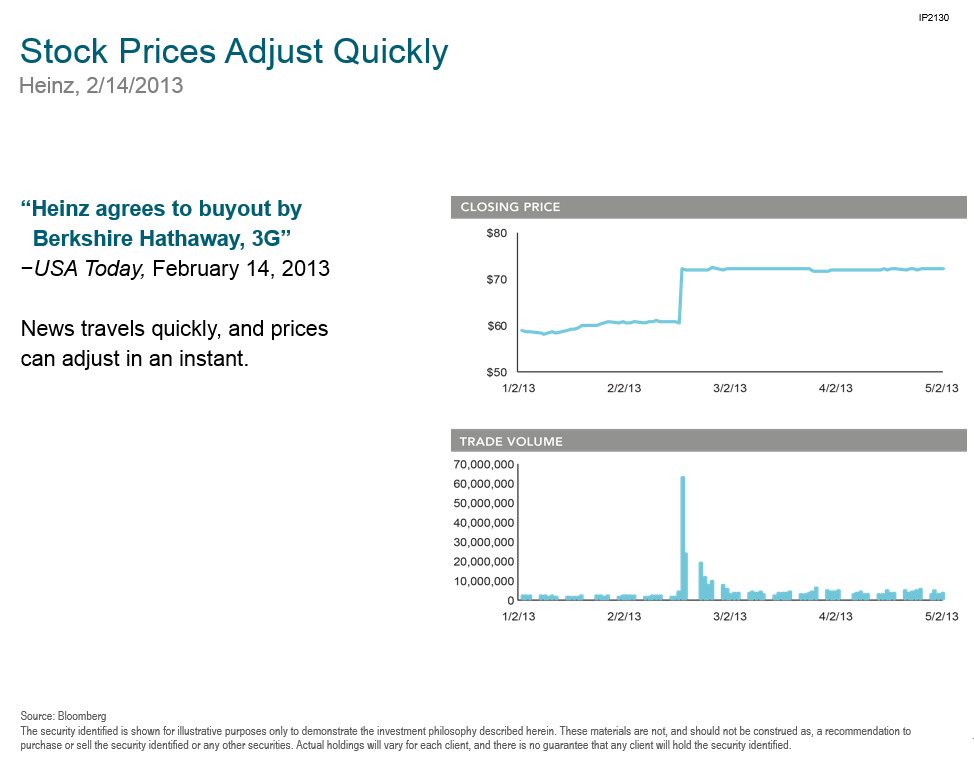Click the '60,000,000' volume axis label
Screen dimensions: 974x767
tap(484, 484)
